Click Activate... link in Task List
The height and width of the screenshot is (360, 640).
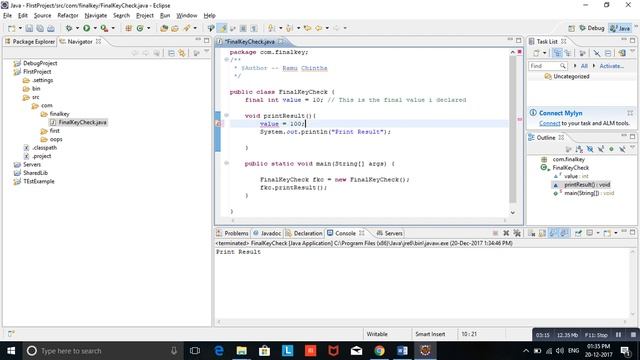(x=611, y=66)
